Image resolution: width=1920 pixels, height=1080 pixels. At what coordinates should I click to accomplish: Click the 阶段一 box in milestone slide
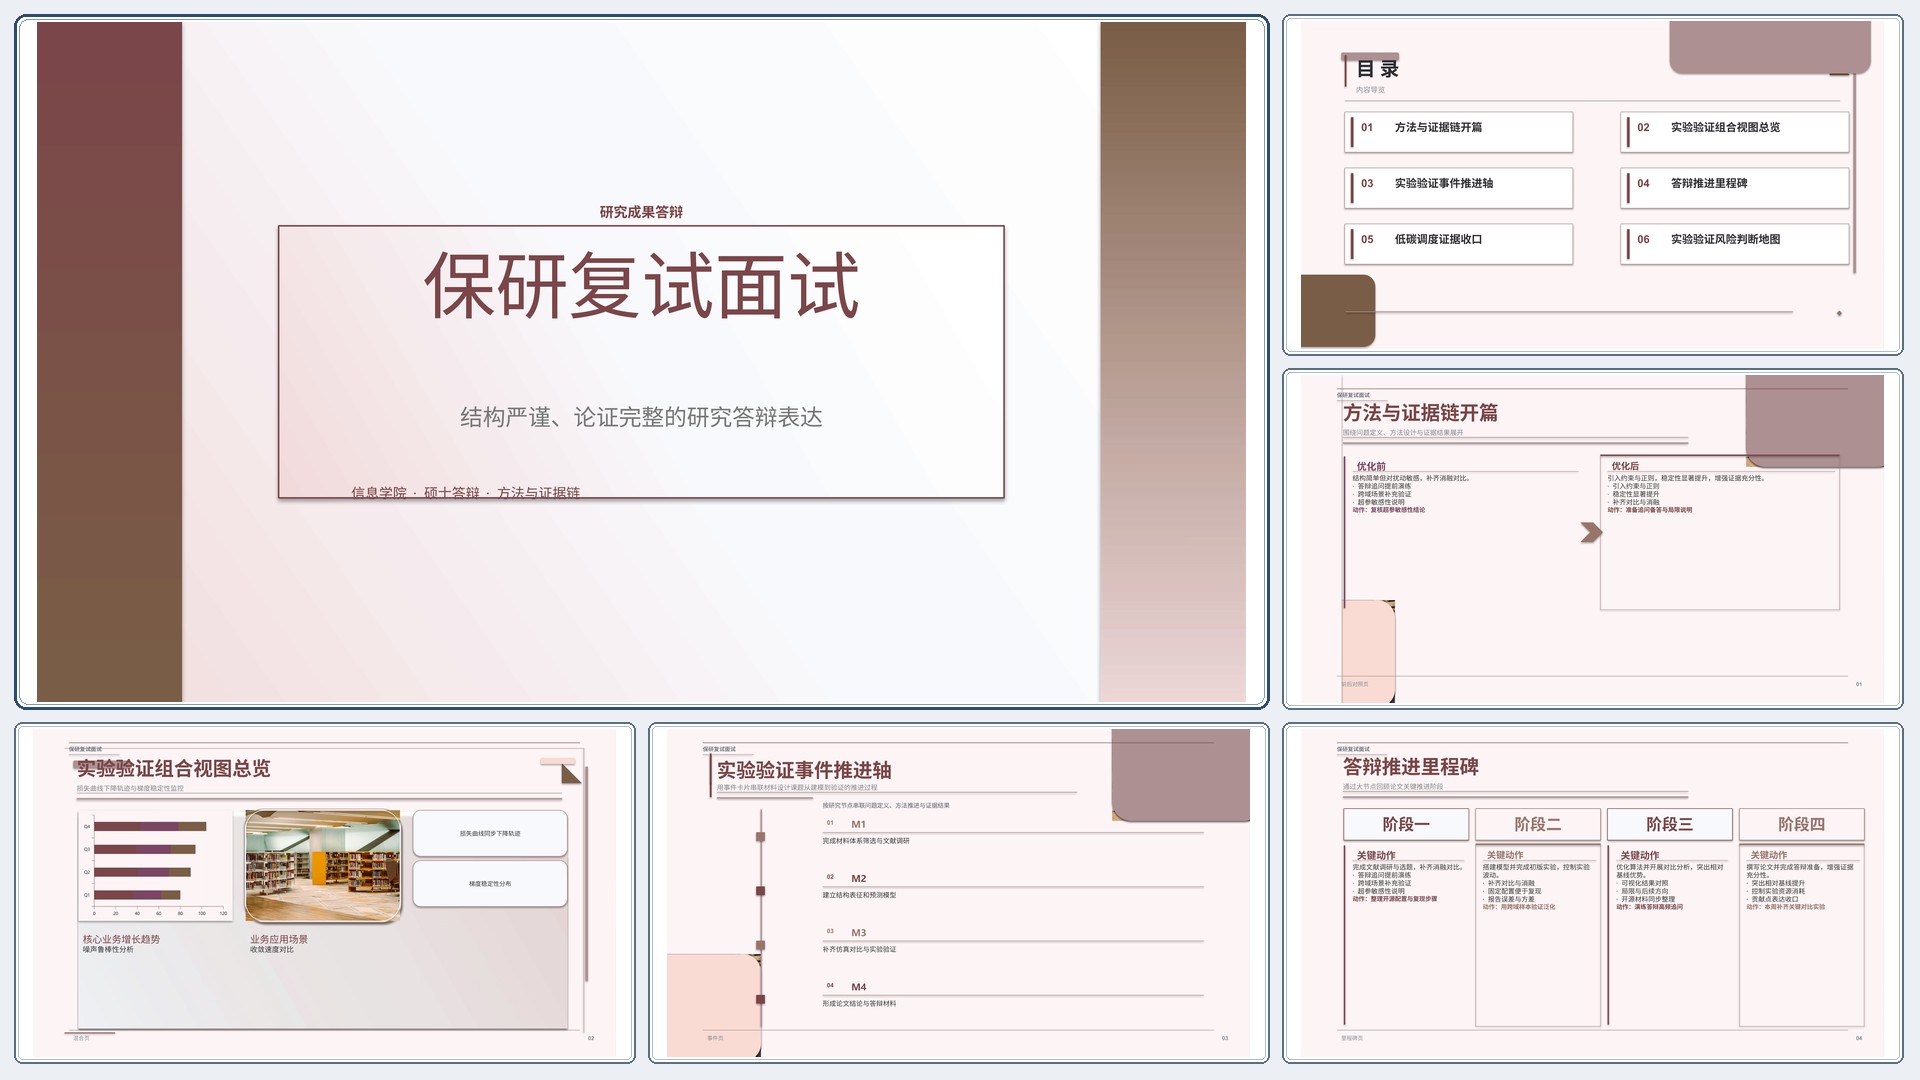1406,824
